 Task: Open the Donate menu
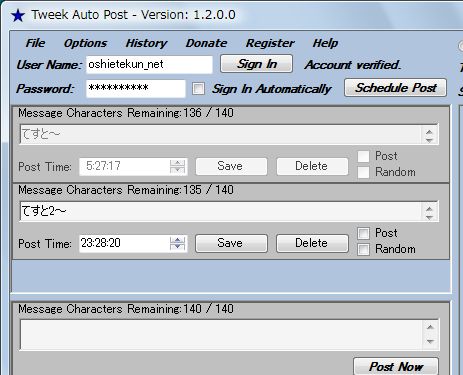[x=206, y=43]
